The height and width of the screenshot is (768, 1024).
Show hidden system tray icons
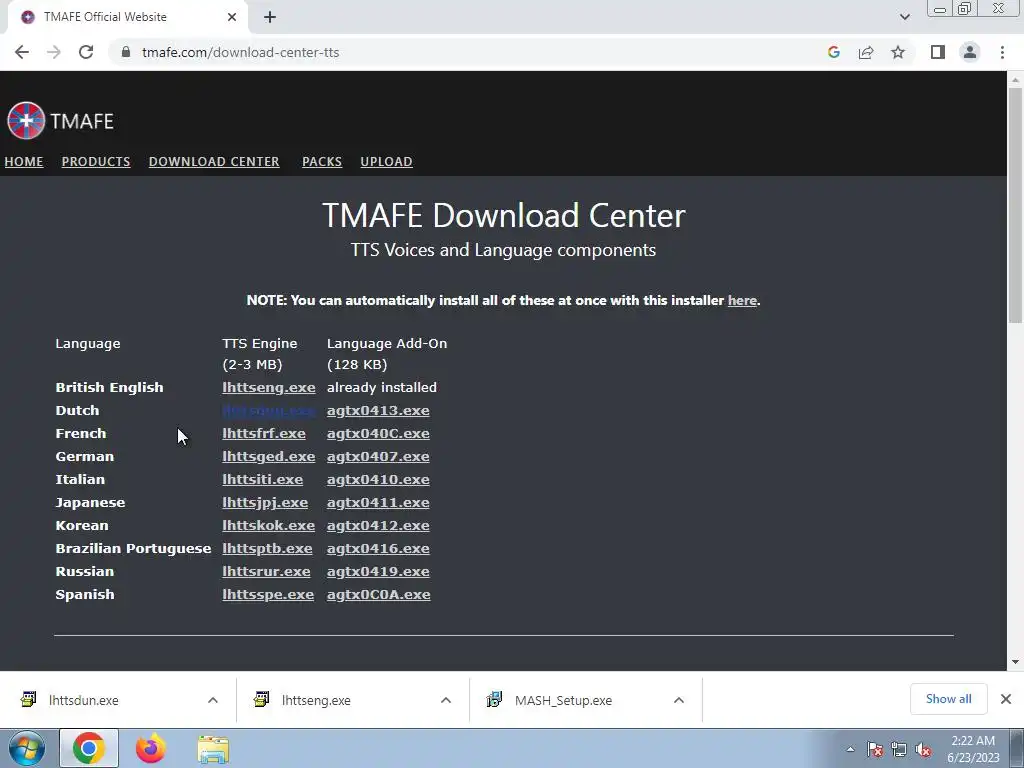pos(850,749)
